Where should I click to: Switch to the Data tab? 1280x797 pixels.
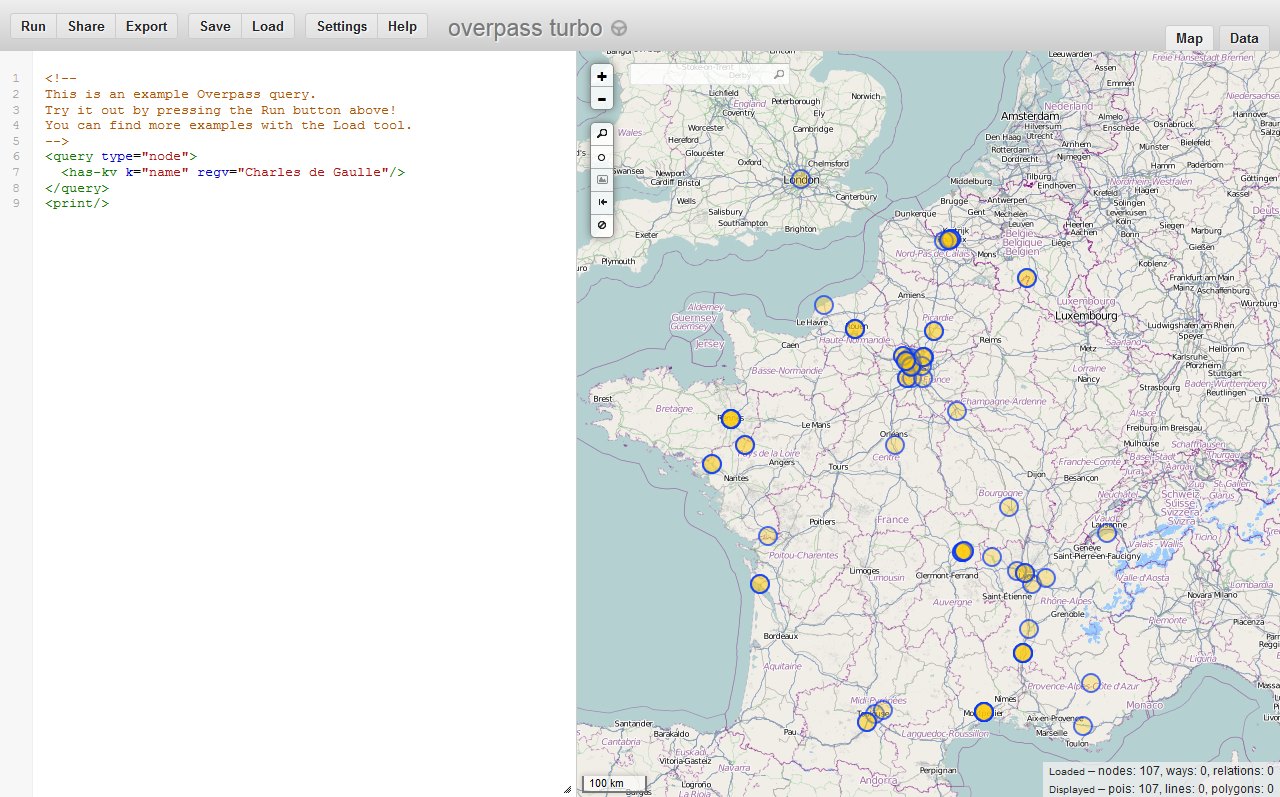point(1244,38)
